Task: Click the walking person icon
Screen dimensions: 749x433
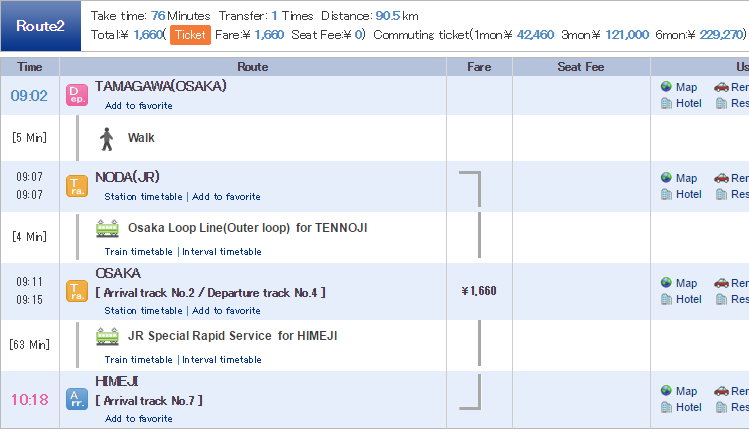Action: point(107,139)
